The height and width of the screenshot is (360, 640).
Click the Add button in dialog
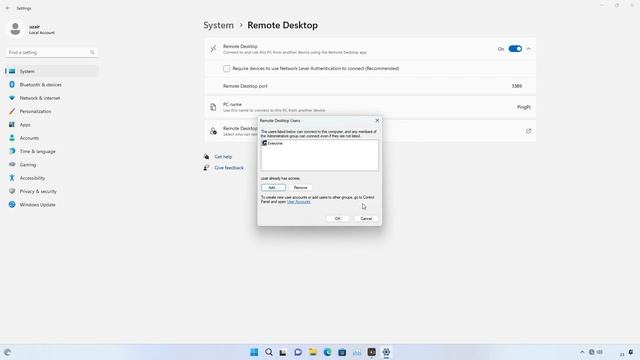coord(273,187)
